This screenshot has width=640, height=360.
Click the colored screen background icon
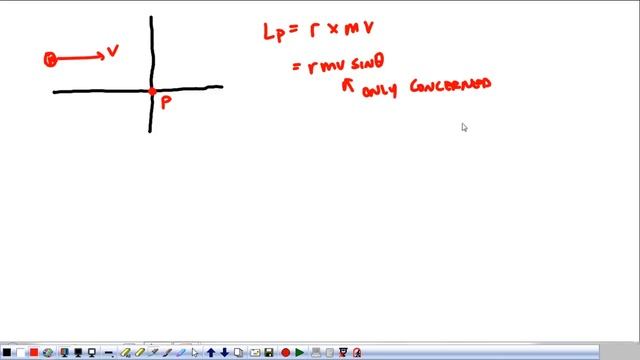click(64, 352)
